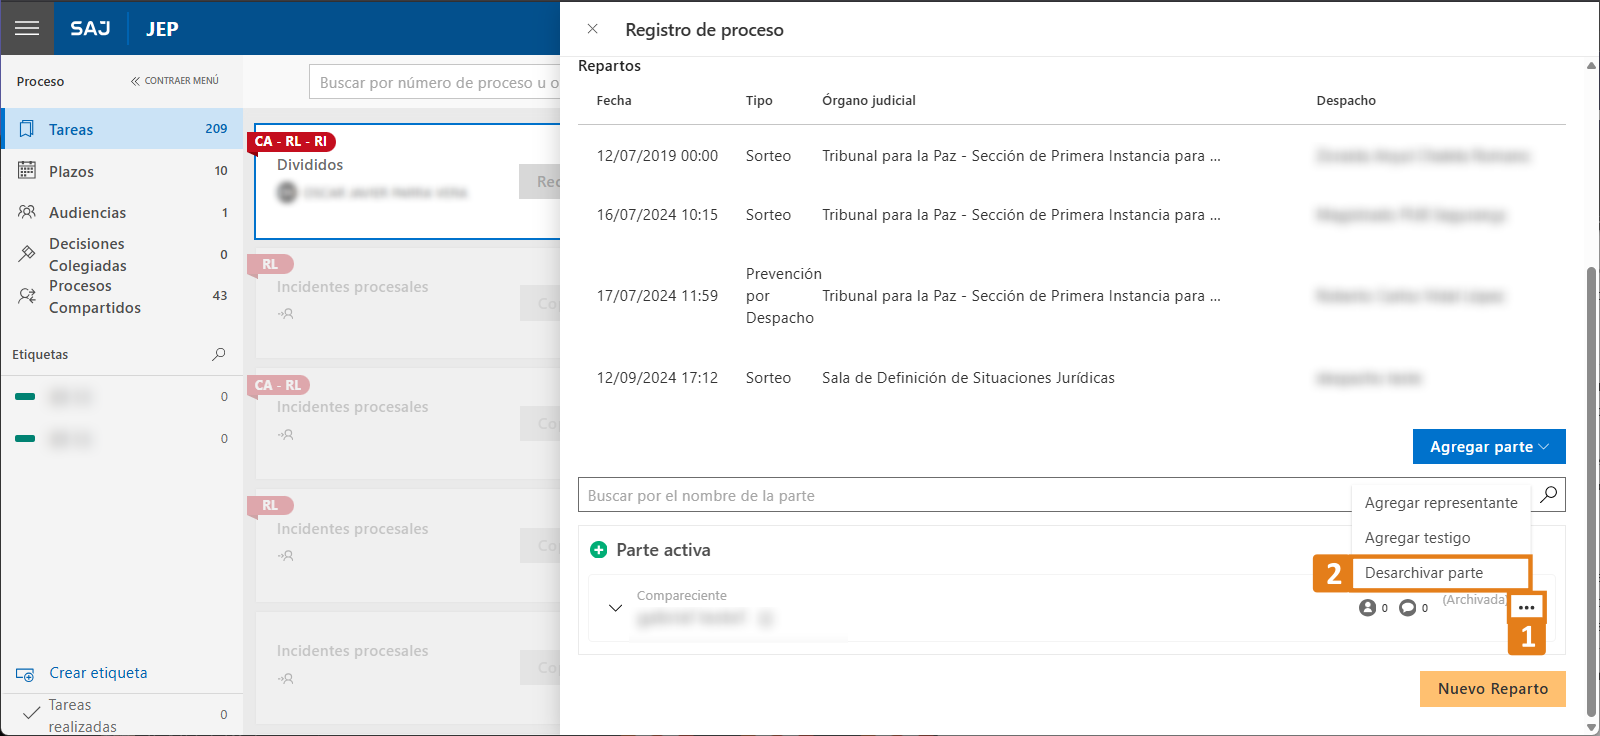Open the Tareas section
The image size is (1600, 736).
[122, 129]
